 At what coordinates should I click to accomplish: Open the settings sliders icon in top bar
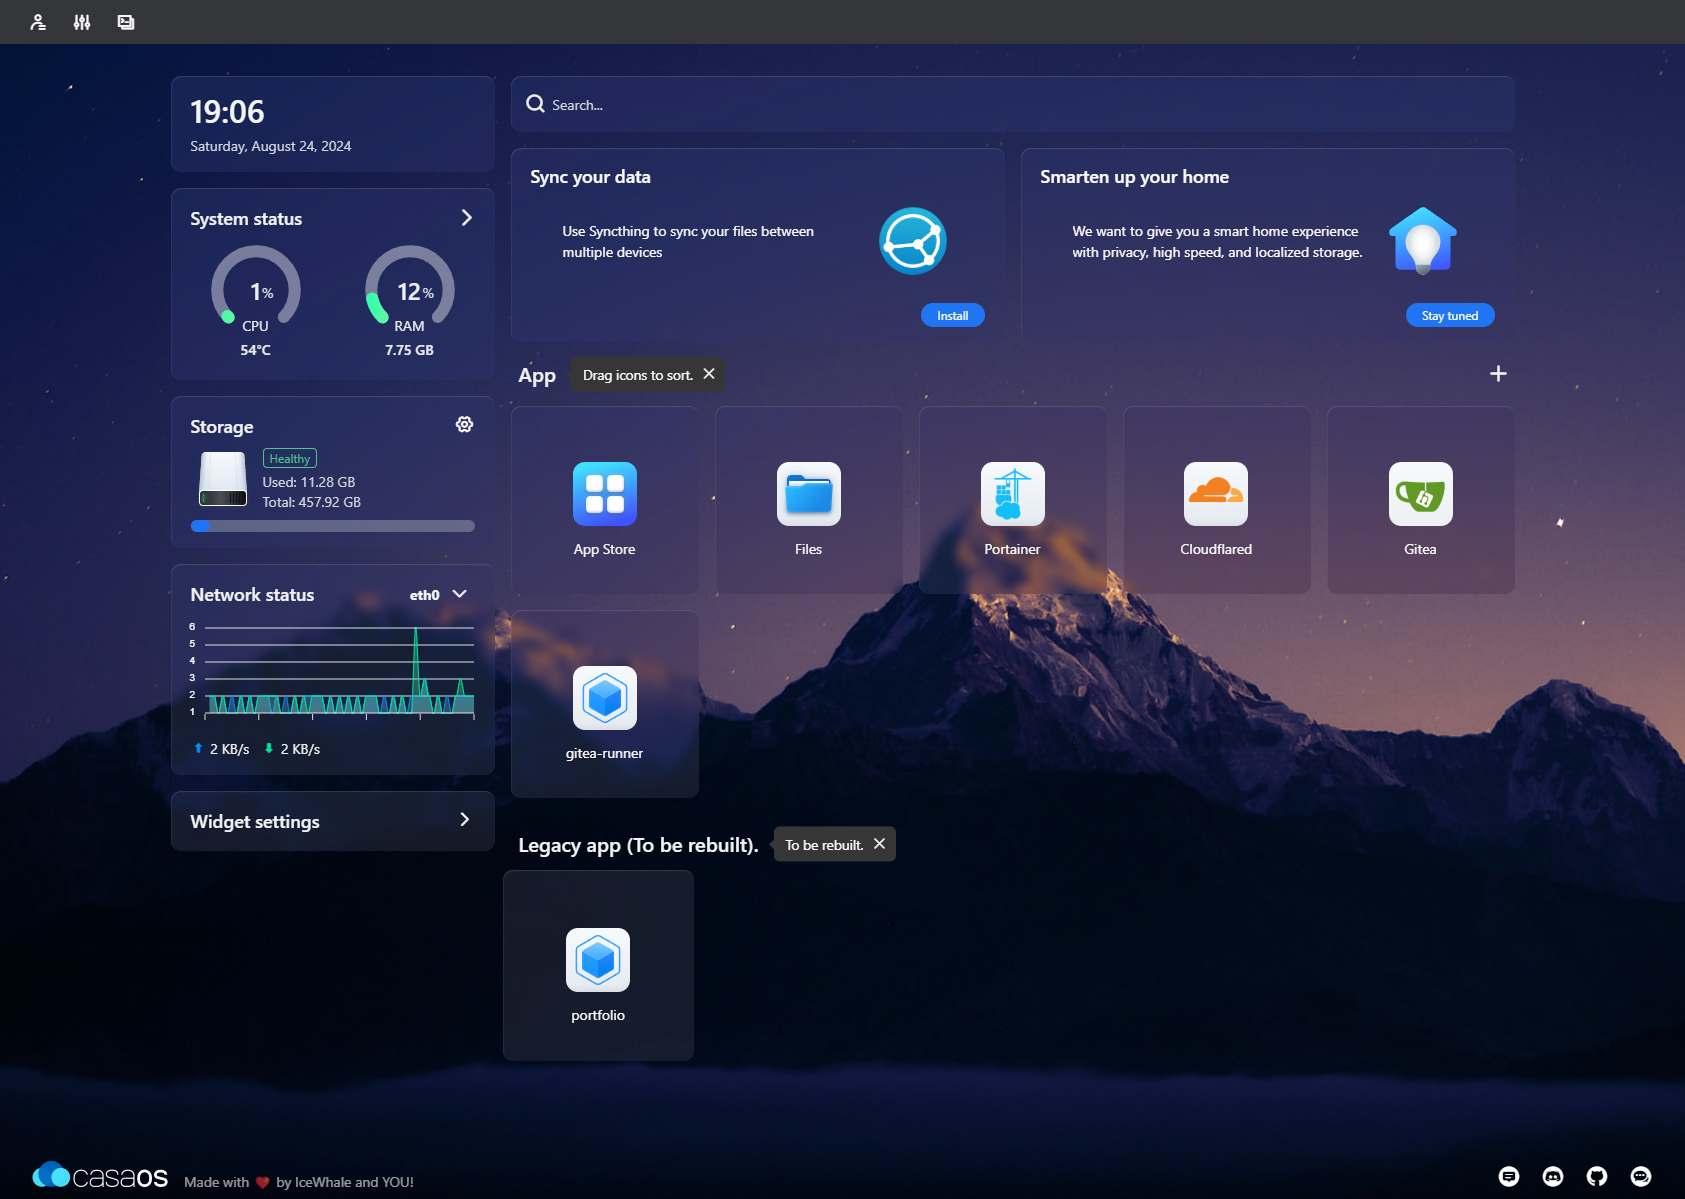[x=82, y=22]
